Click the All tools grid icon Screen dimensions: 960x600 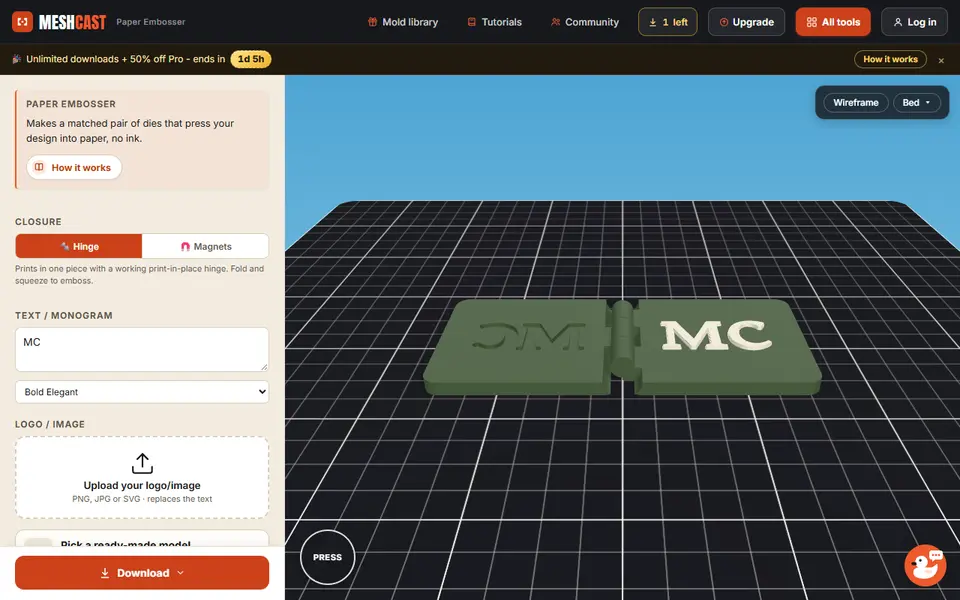click(x=812, y=22)
